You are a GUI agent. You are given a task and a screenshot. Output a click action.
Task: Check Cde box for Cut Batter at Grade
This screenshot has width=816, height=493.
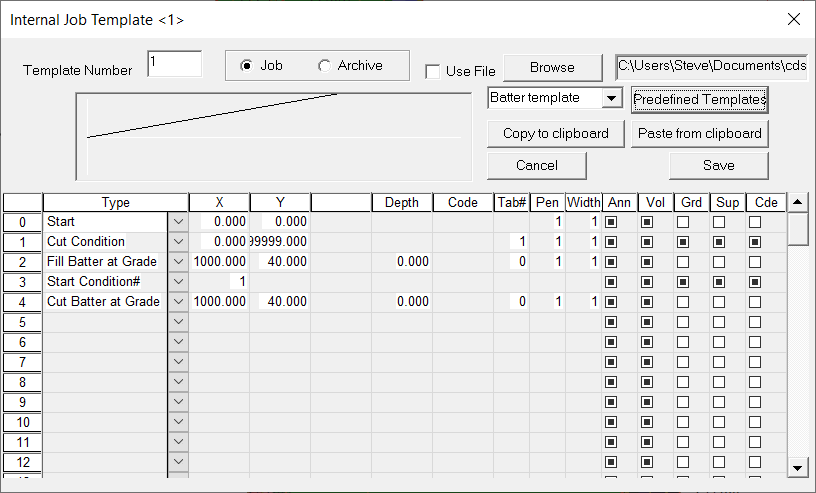point(755,301)
